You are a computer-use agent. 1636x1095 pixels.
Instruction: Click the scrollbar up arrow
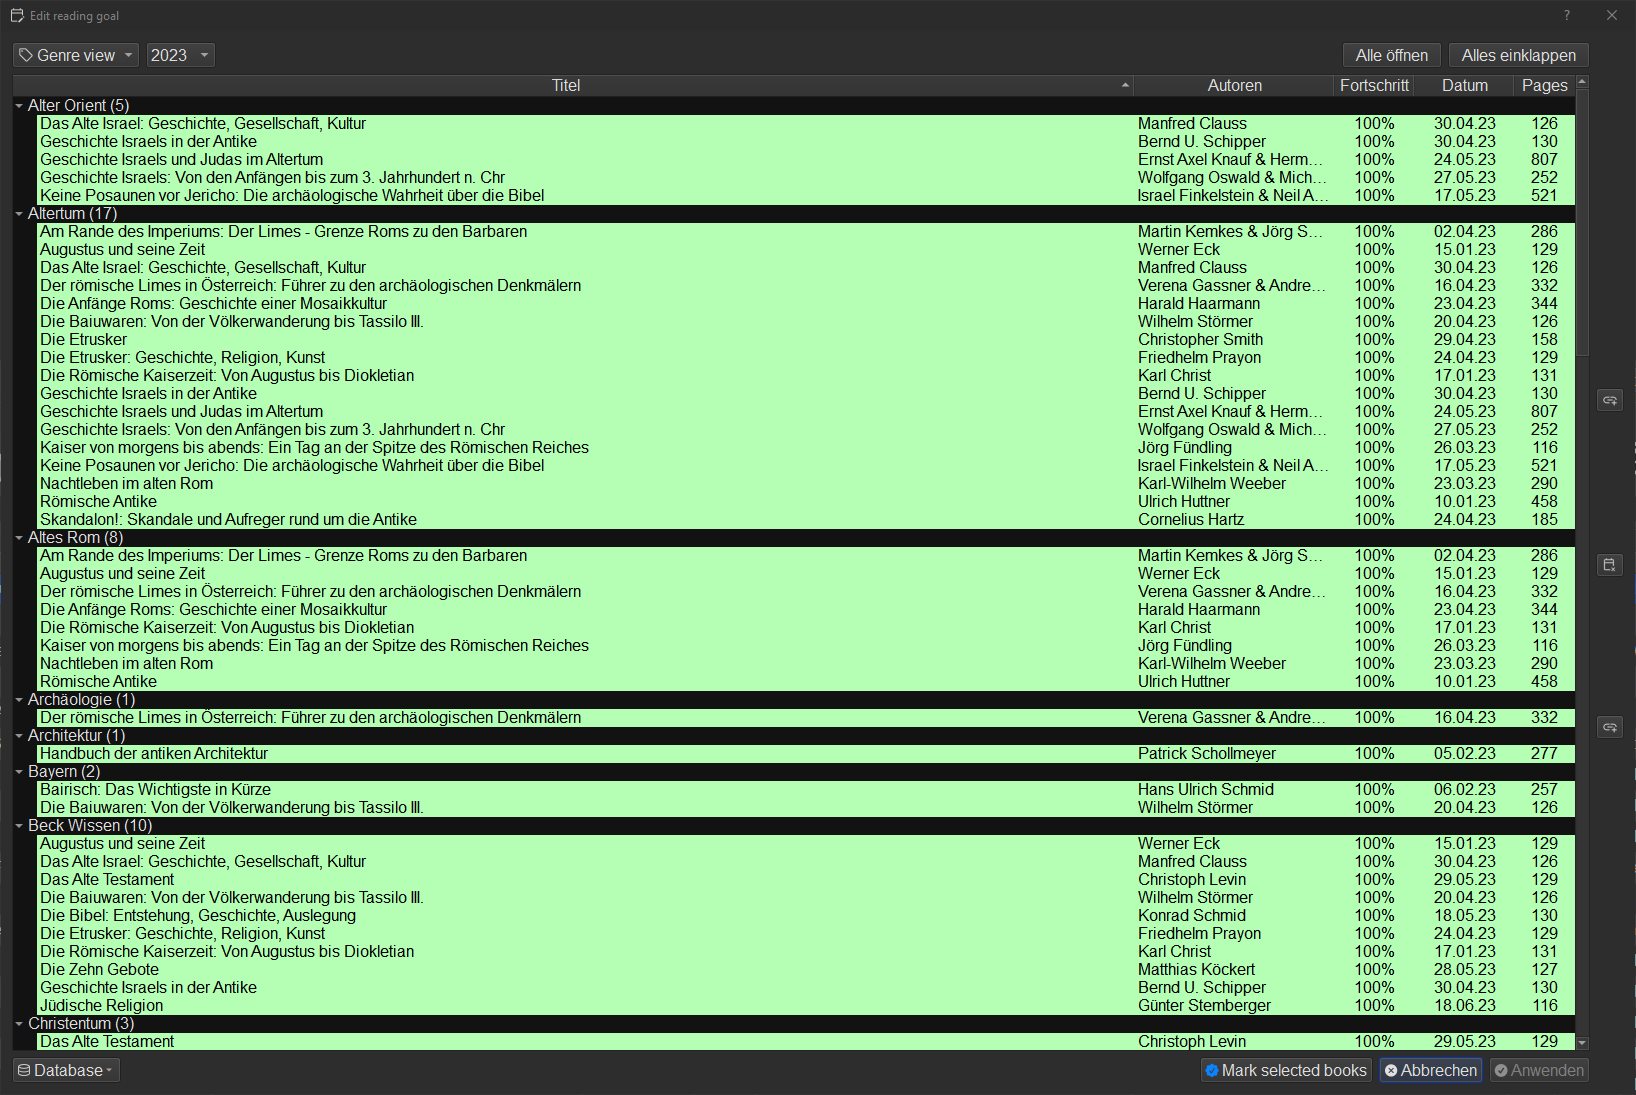[x=1582, y=82]
